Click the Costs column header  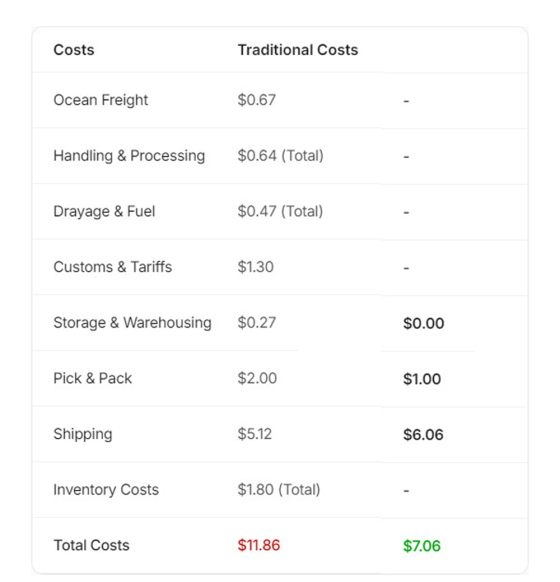[x=74, y=50]
